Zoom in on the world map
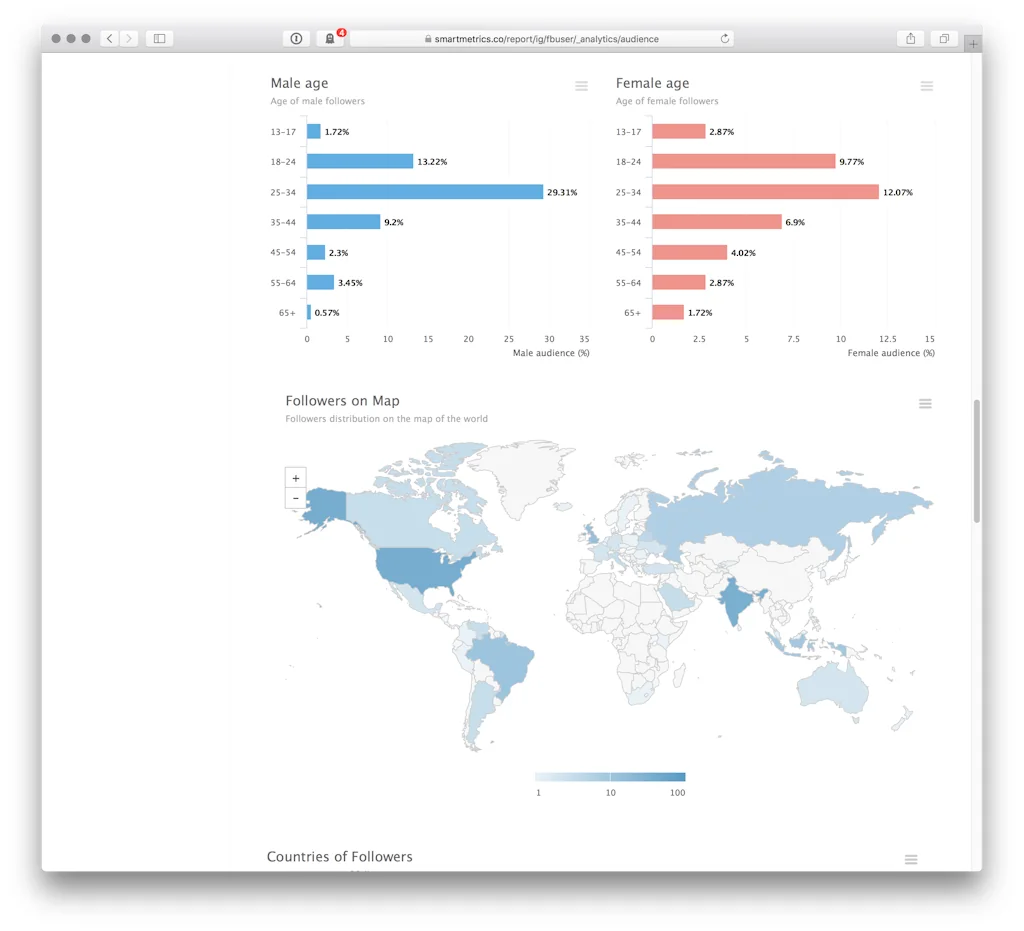This screenshot has width=1024, height=931. pyautogui.click(x=295, y=478)
